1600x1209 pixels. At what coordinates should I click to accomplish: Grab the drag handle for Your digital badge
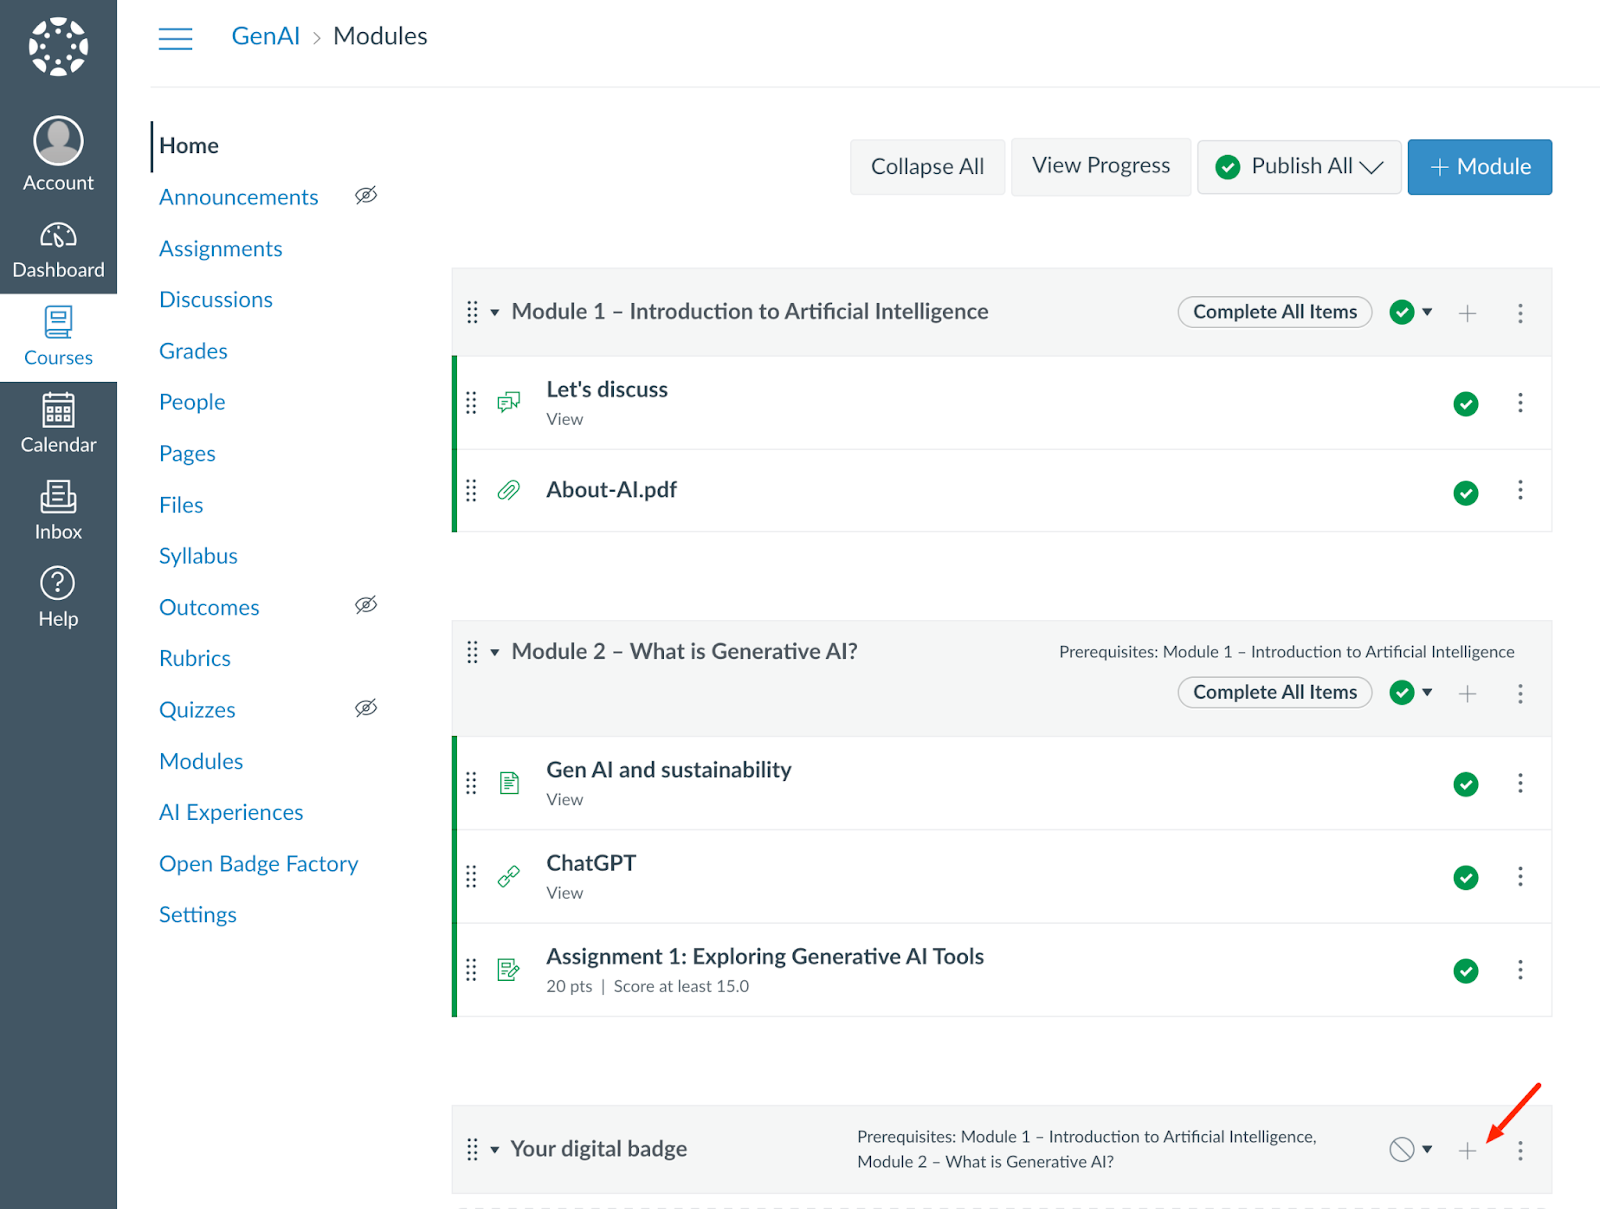tap(472, 1149)
